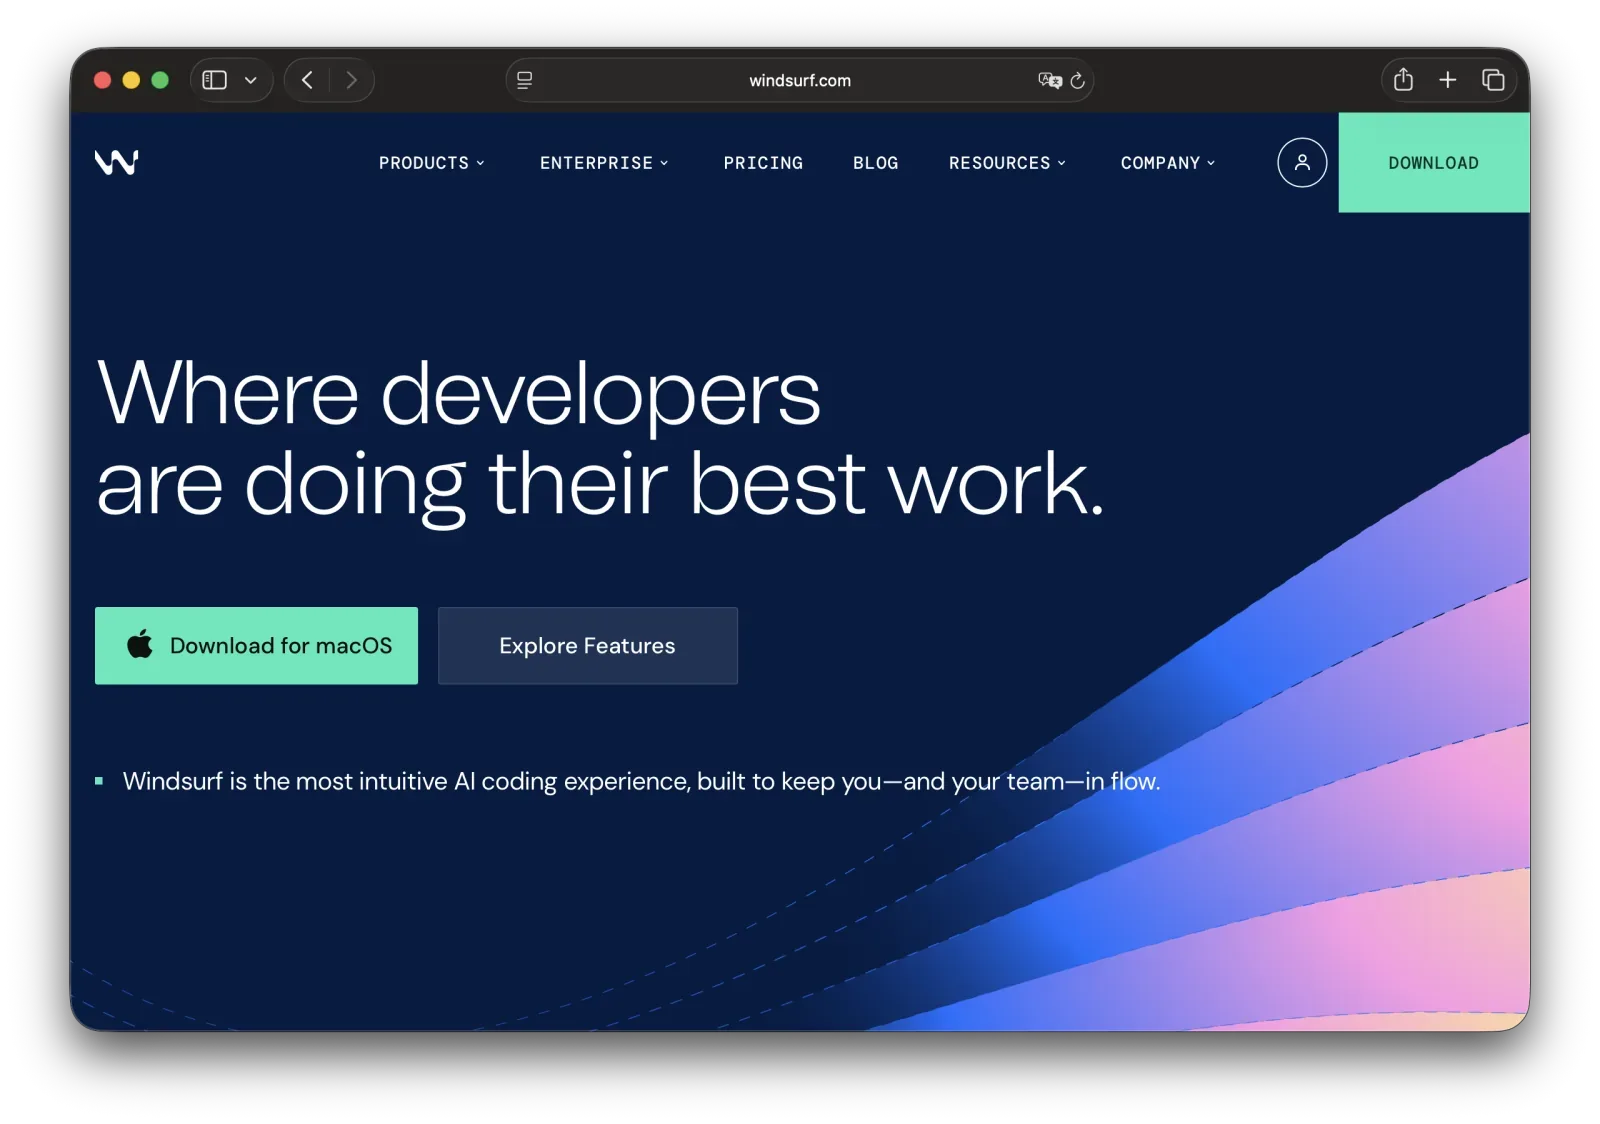Reload the windsurf.com page
The image size is (1600, 1124).
click(x=1077, y=80)
